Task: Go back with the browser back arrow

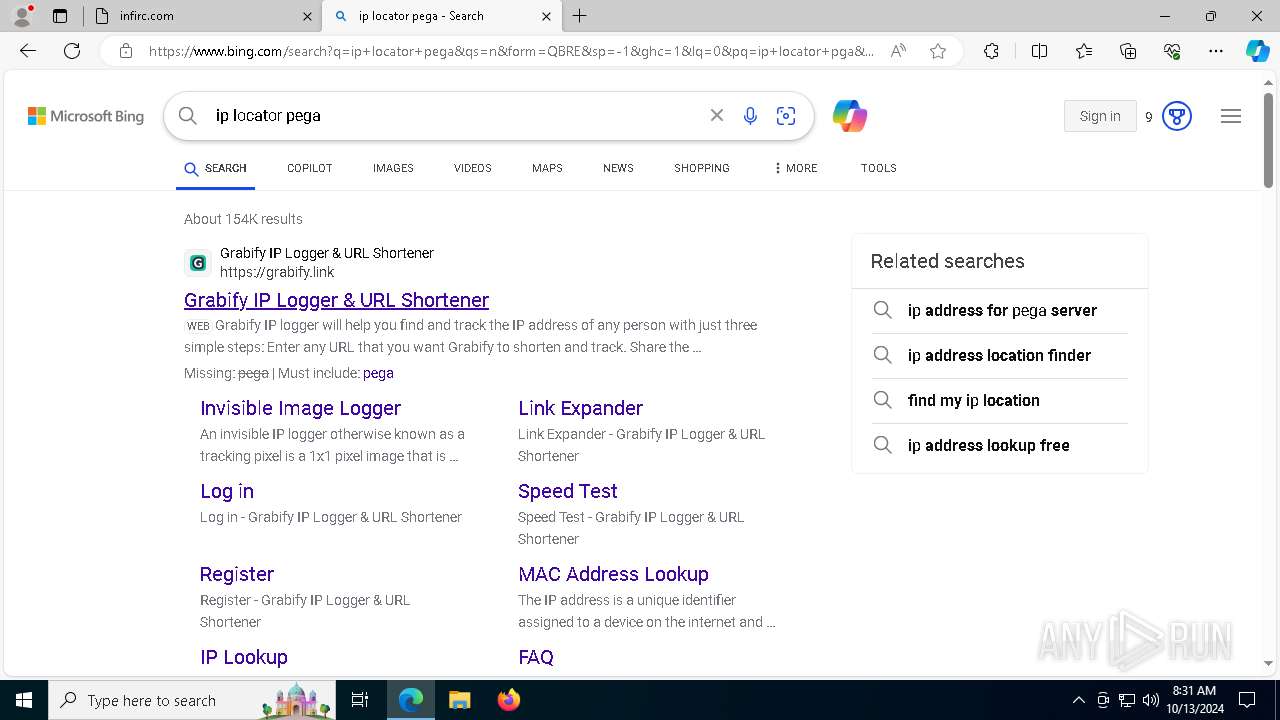Action: [x=28, y=51]
